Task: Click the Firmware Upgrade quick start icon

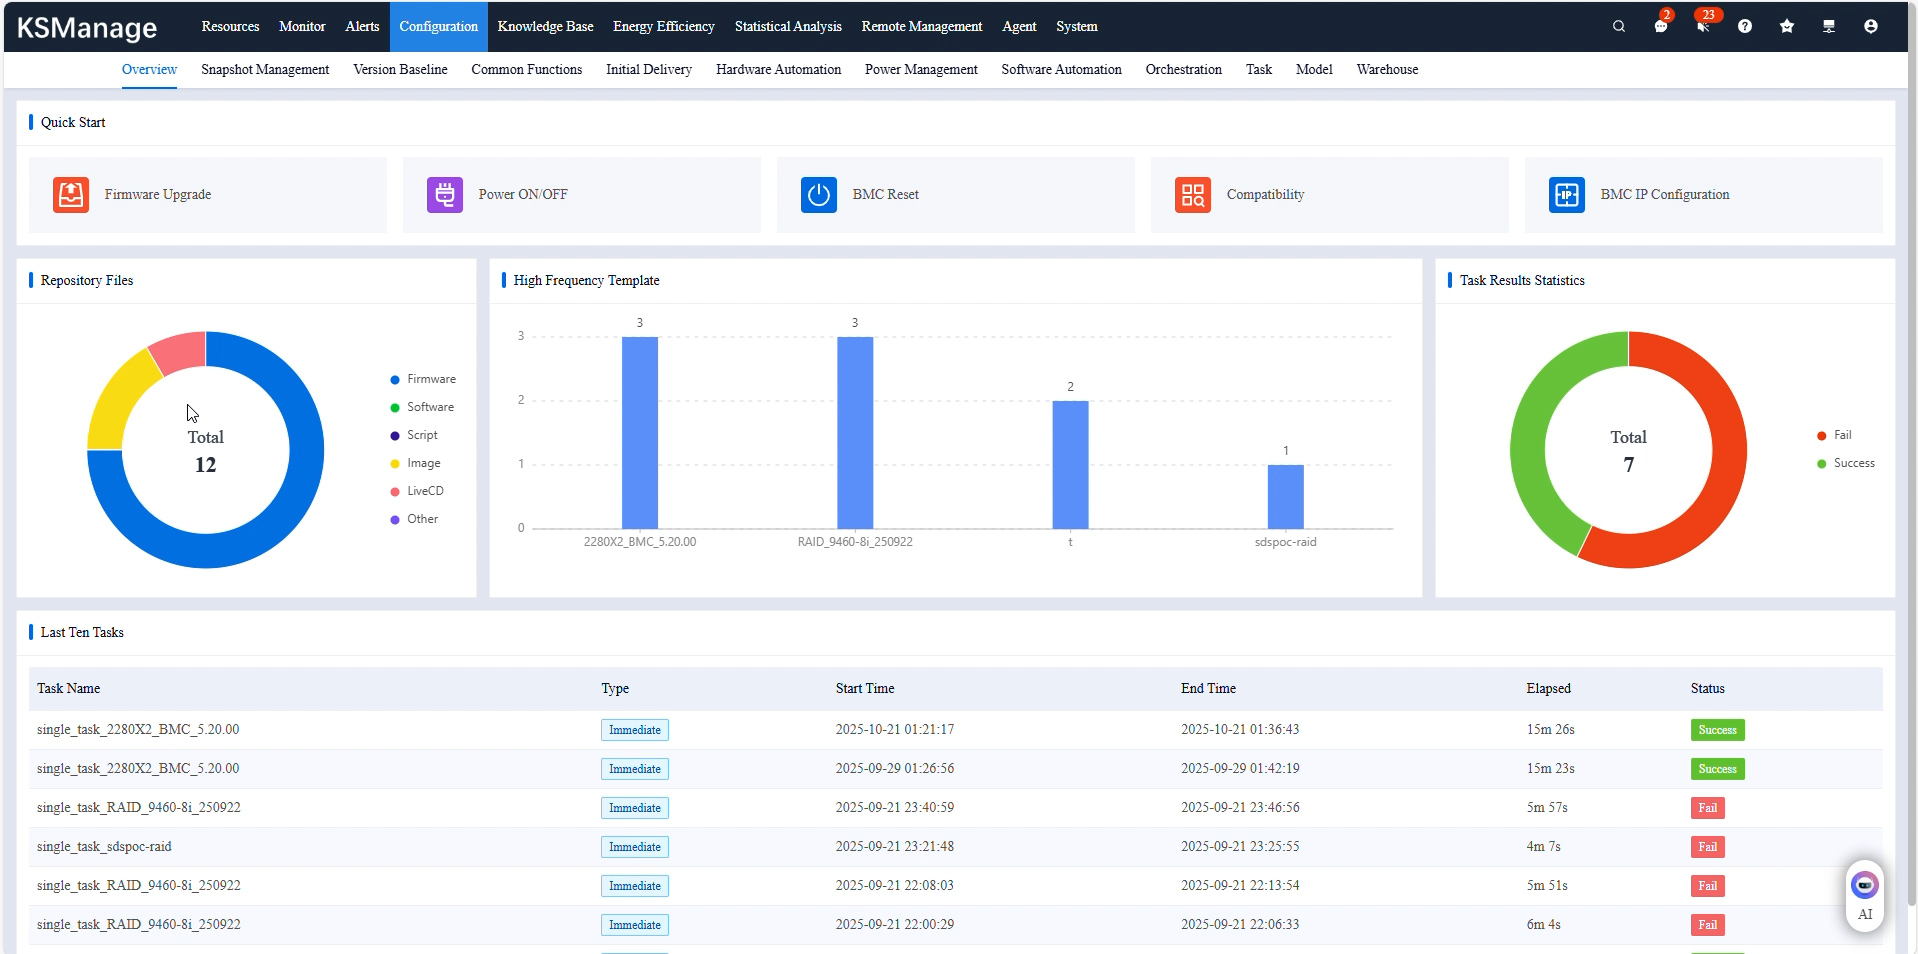Action: click(71, 195)
